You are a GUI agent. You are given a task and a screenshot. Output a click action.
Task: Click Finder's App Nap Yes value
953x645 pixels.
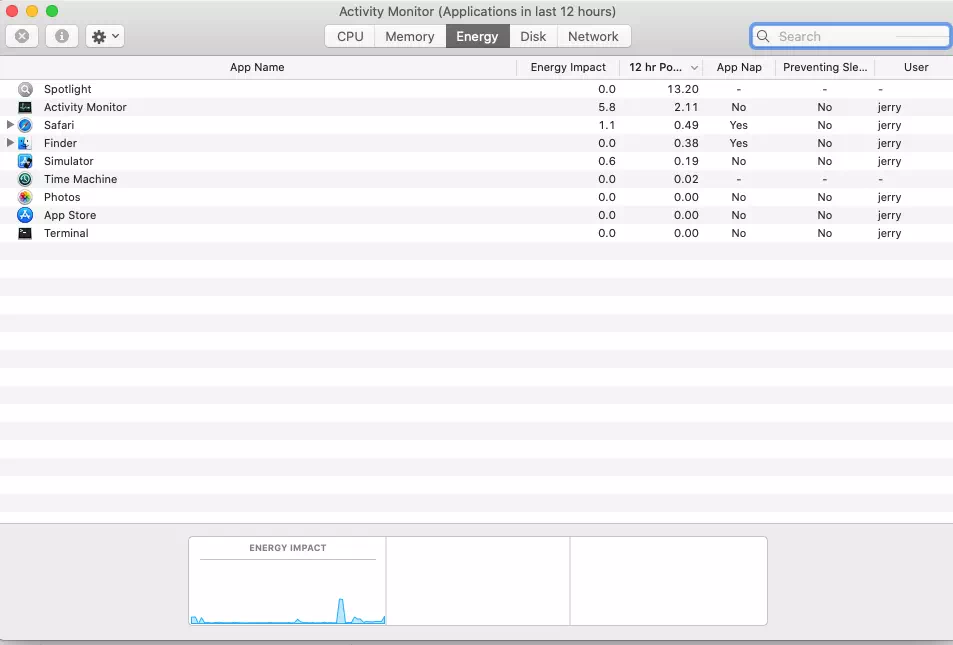738,143
